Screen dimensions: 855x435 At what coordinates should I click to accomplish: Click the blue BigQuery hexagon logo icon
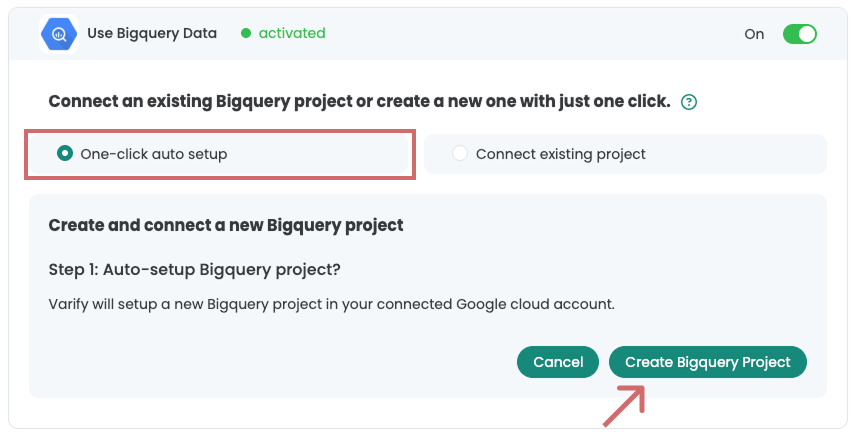coord(59,34)
